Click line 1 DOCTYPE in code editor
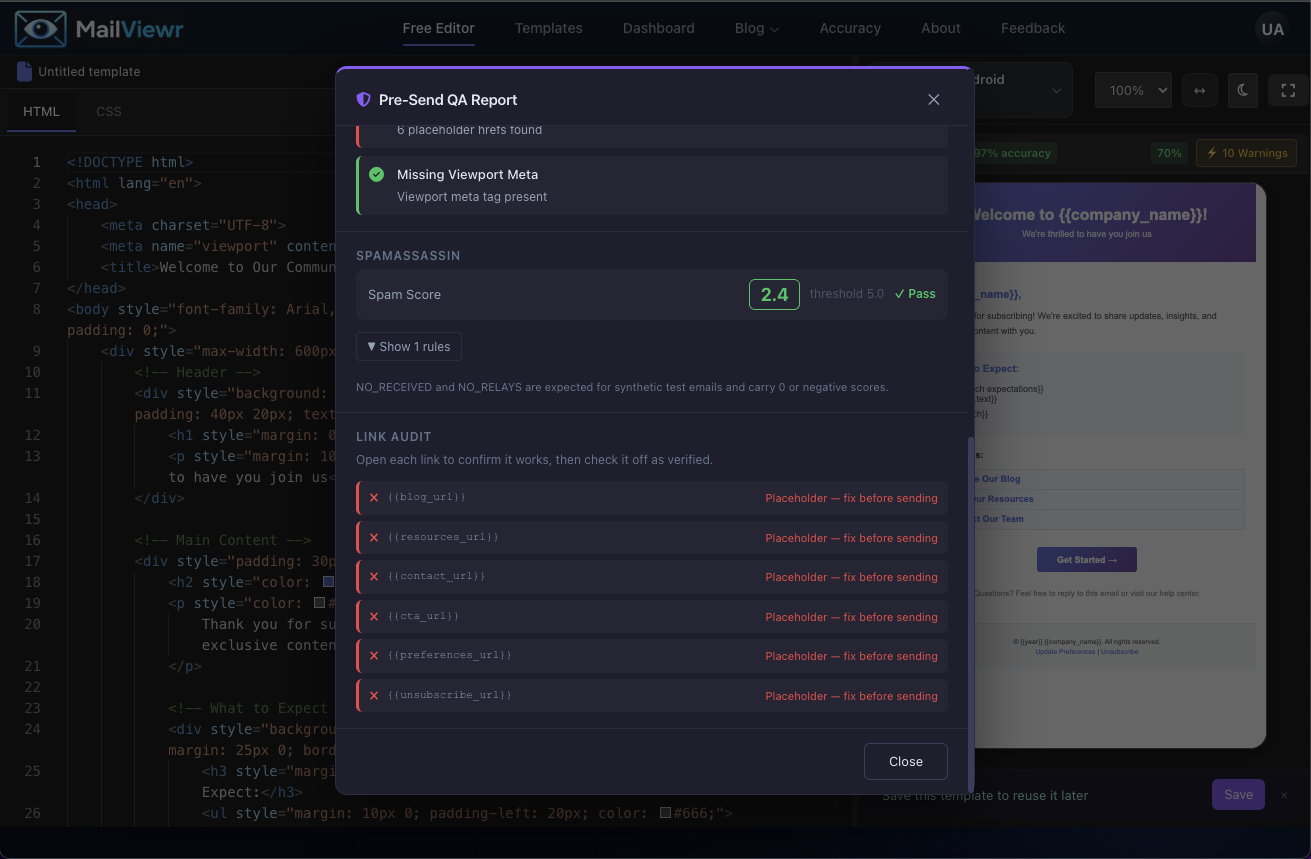The width and height of the screenshot is (1311, 859). (x=130, y=162)
